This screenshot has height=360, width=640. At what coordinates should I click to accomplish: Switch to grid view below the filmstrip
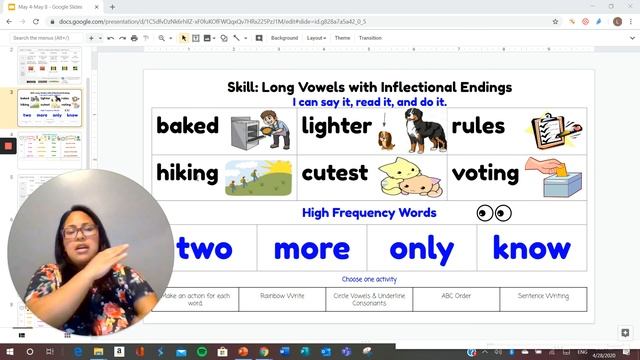tap(67, 335)
